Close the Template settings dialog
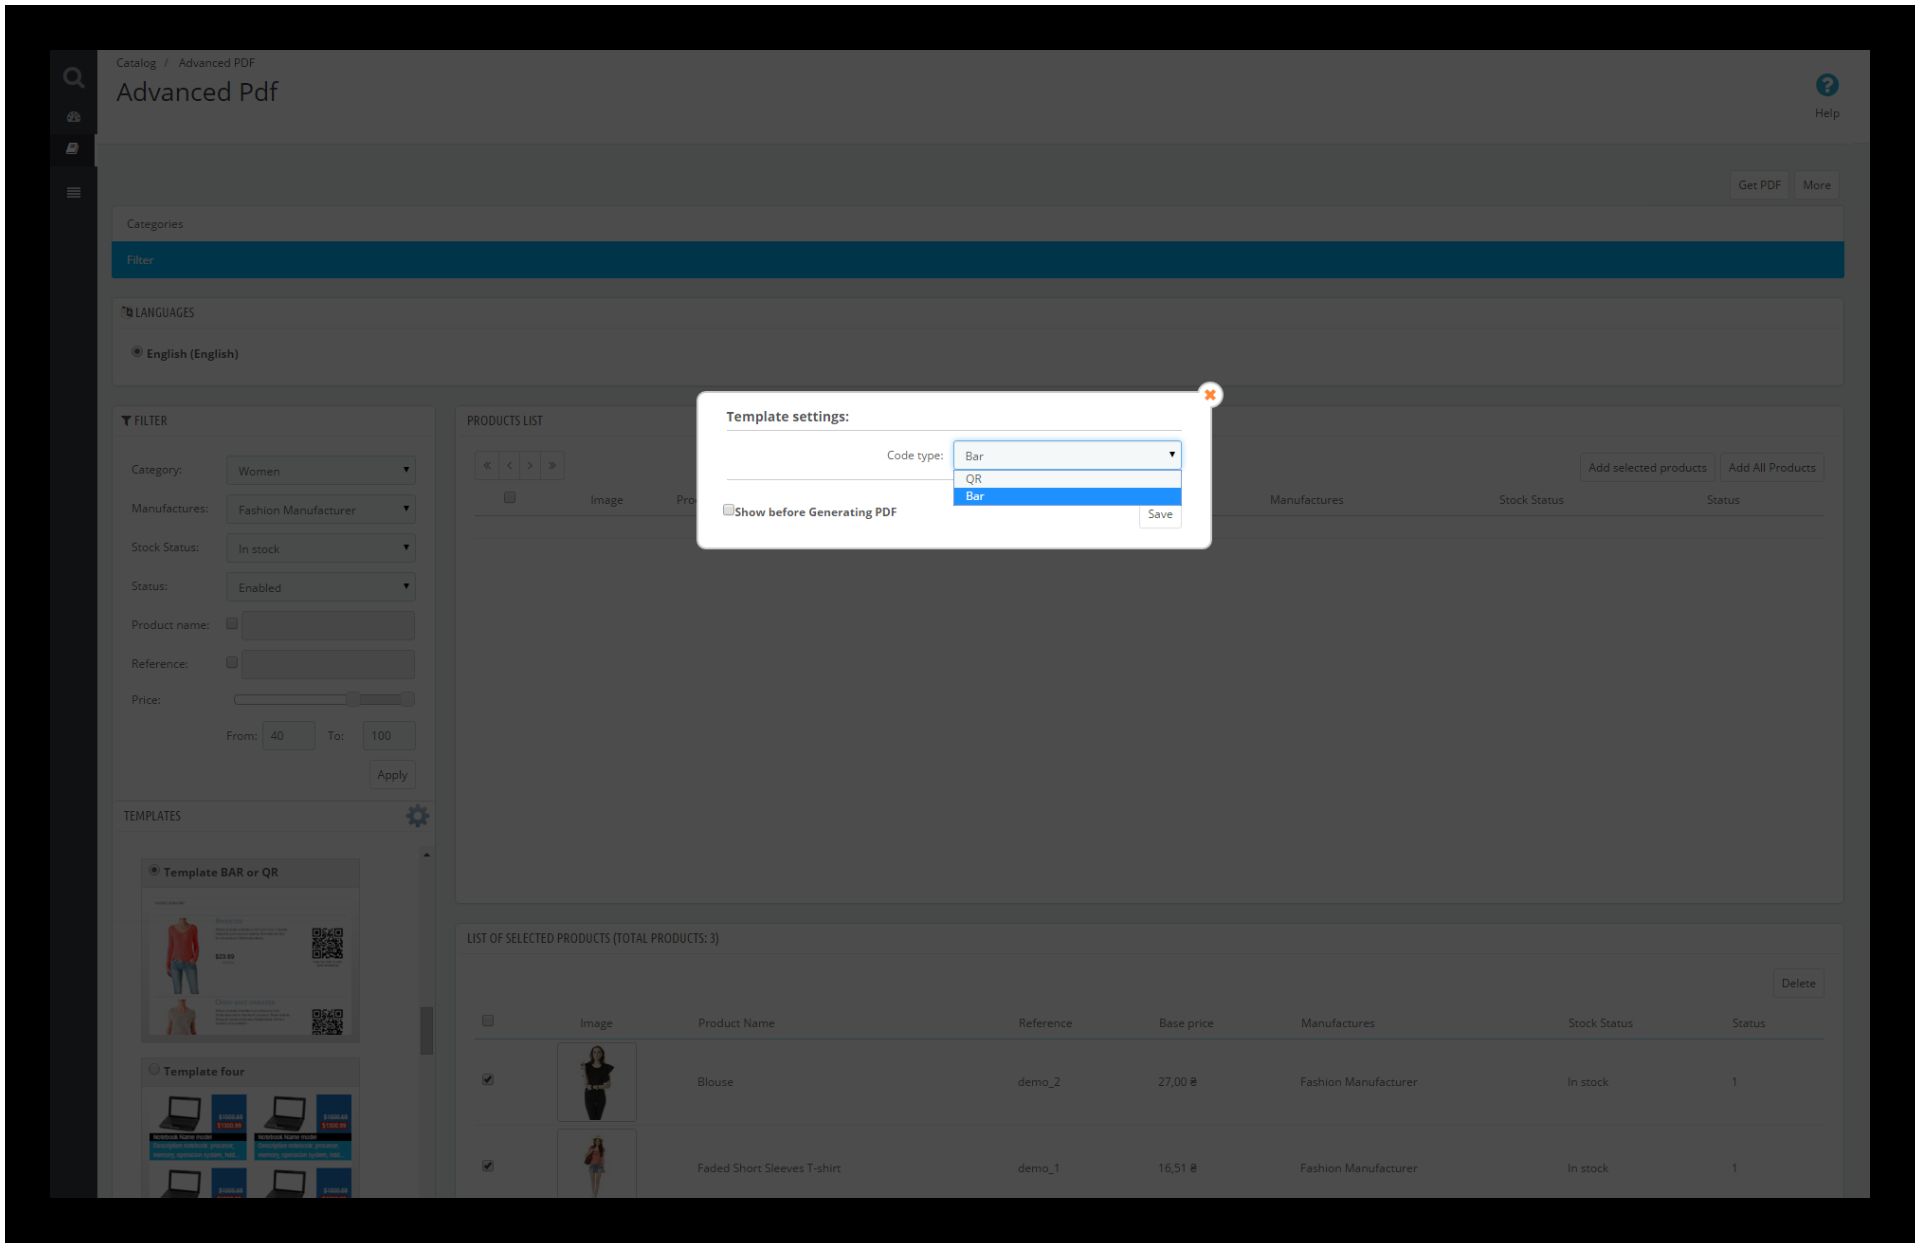 coord(1210,395)
